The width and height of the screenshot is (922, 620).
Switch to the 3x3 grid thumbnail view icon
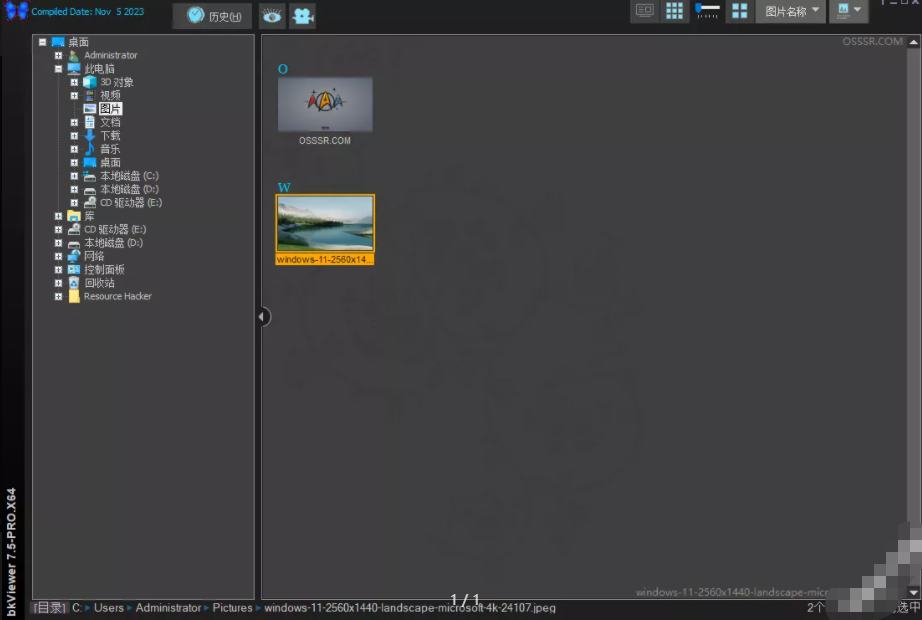pos(674,11)
